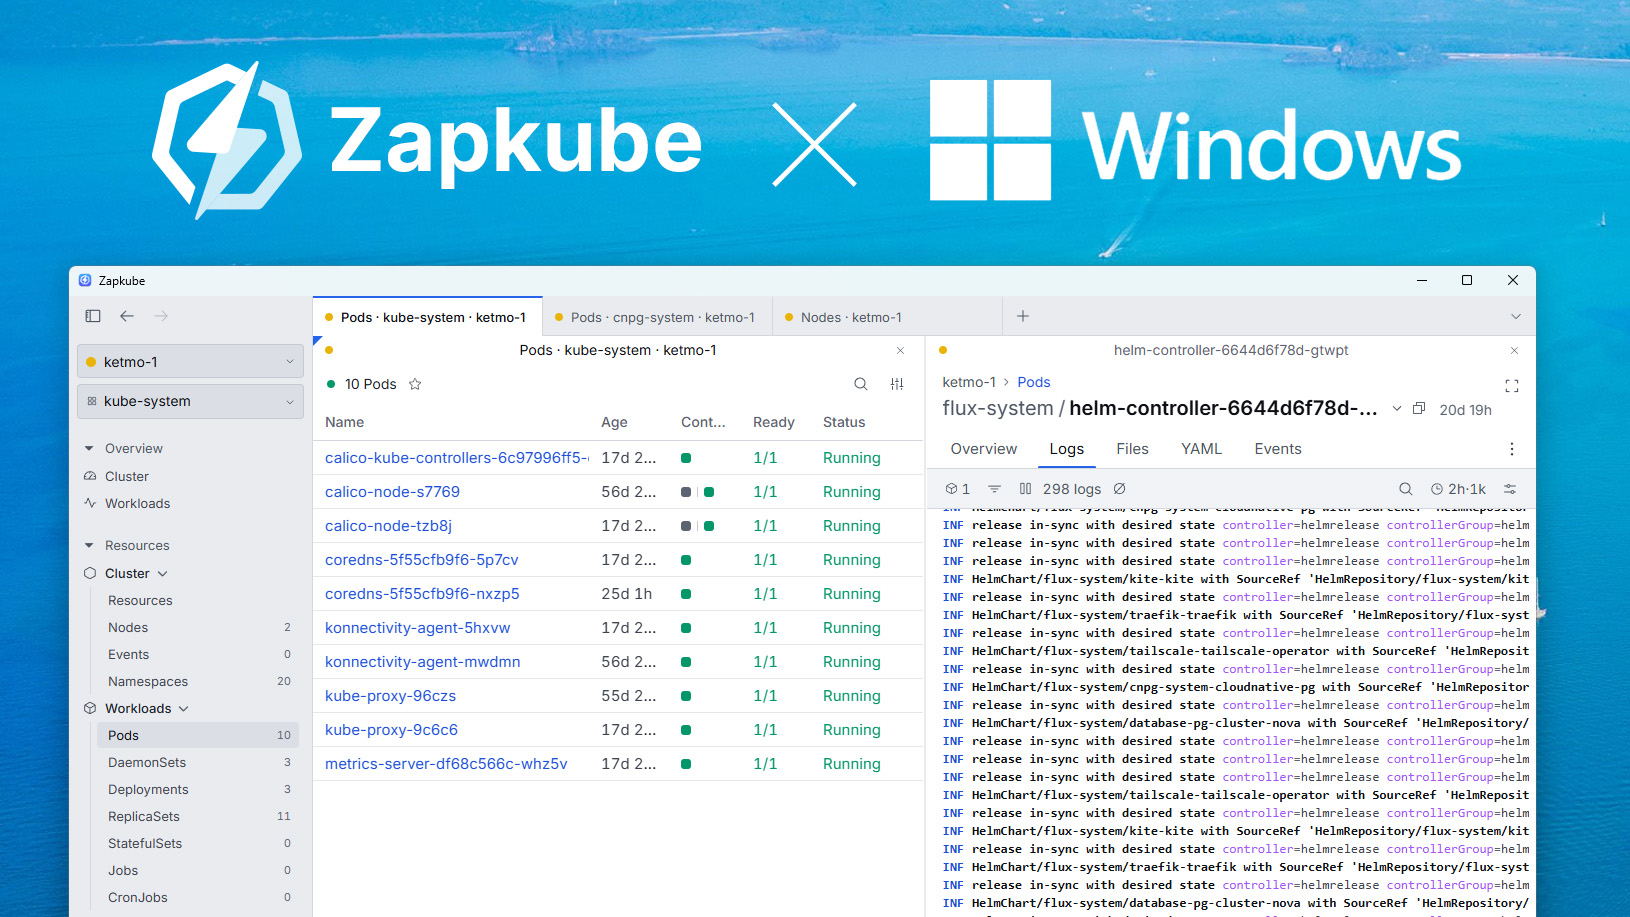Add a new tab with plus icon
The image size is (1630, 917).
coord(1023,316)
